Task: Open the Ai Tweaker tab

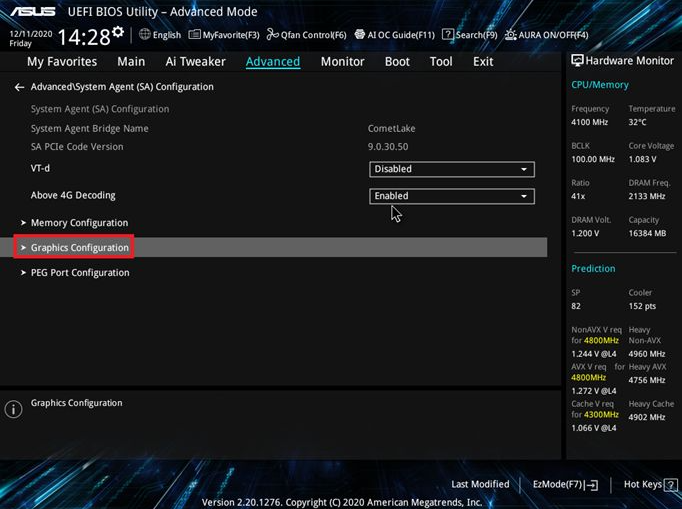Action: (x=195, y=62)
